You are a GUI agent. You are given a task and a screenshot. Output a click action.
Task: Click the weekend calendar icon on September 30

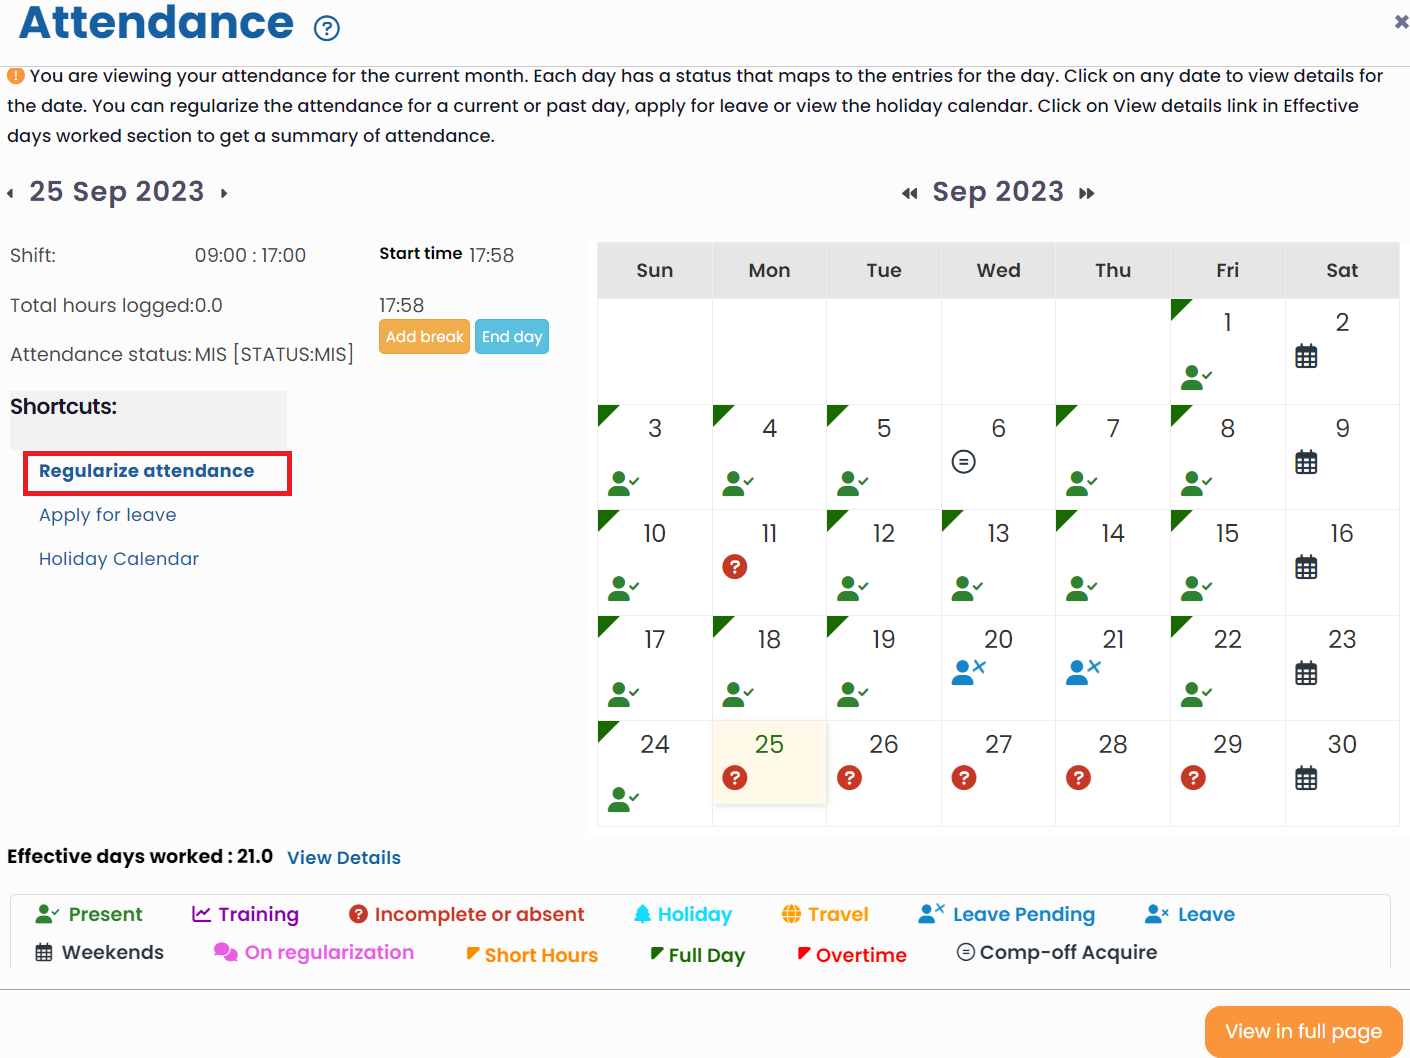point(1306,778)
